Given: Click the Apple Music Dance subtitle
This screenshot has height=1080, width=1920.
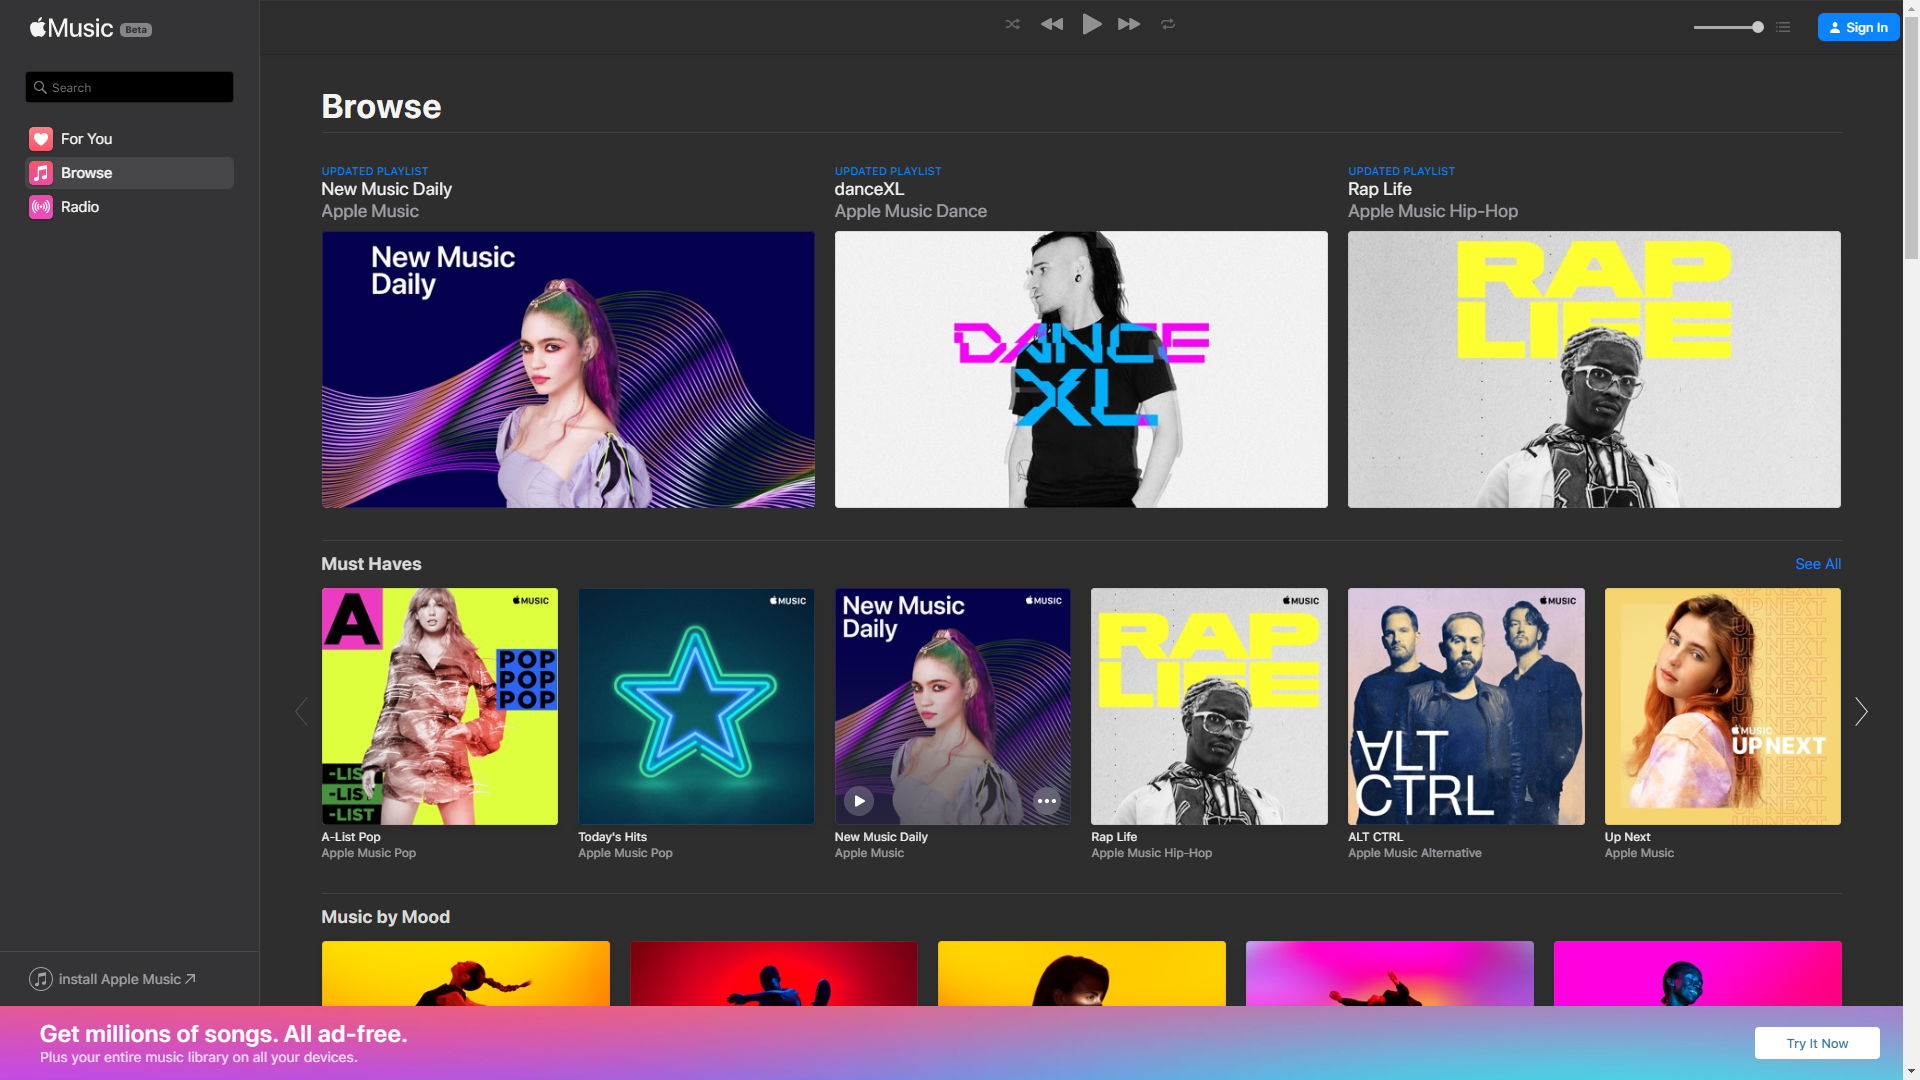Looking at the screenshot, I should coord(911,211).
